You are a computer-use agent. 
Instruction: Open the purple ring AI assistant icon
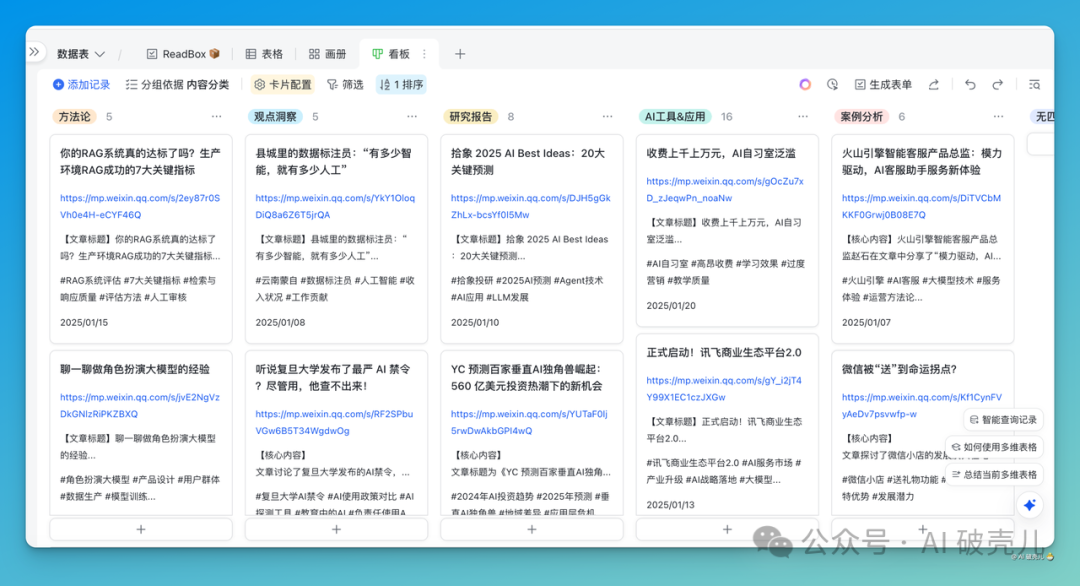[805, 85]
